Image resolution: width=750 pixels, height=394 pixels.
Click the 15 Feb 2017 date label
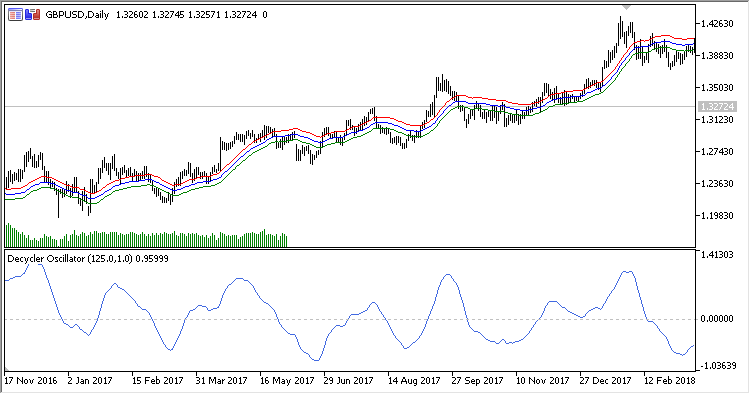coord(157,381)
